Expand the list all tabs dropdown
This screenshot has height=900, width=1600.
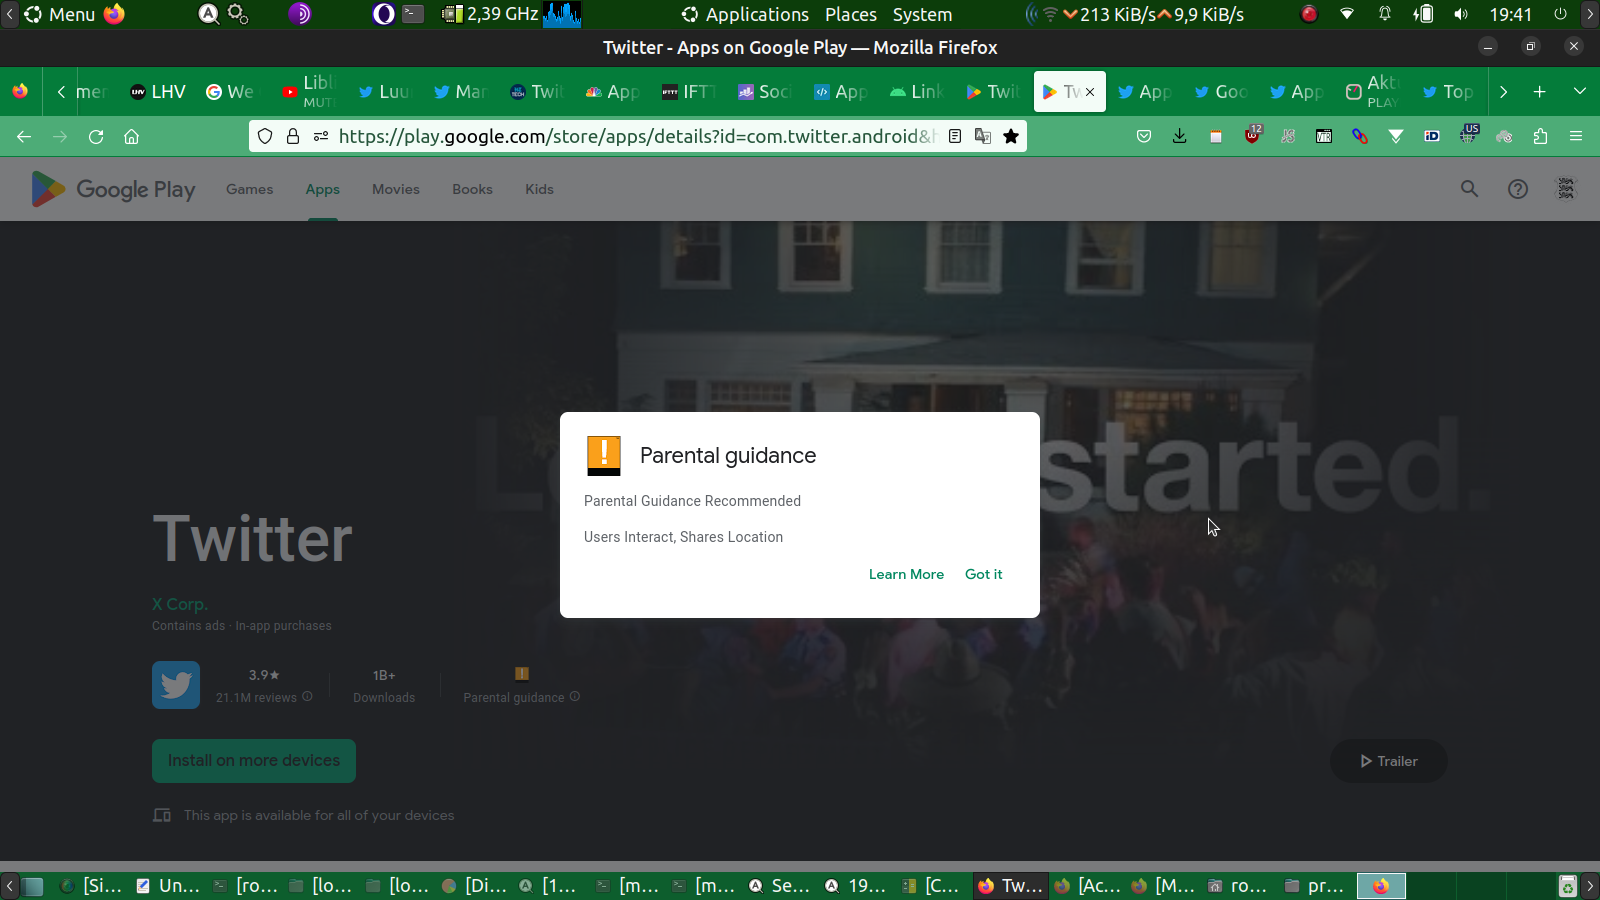tap(1580, 92)
